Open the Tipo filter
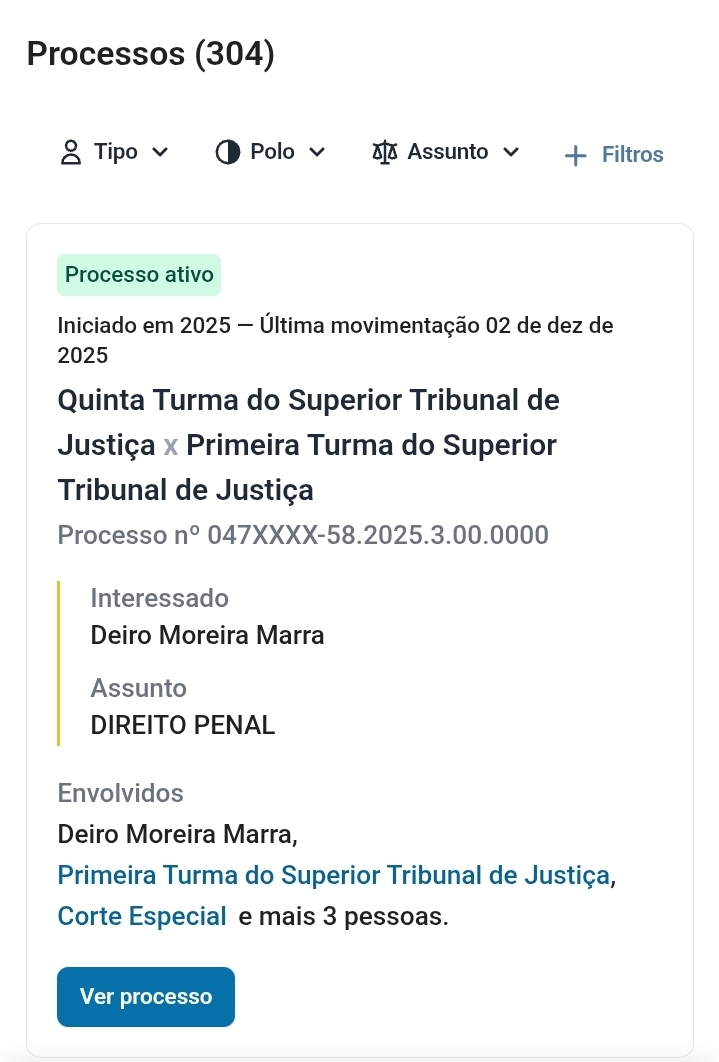 116,152
